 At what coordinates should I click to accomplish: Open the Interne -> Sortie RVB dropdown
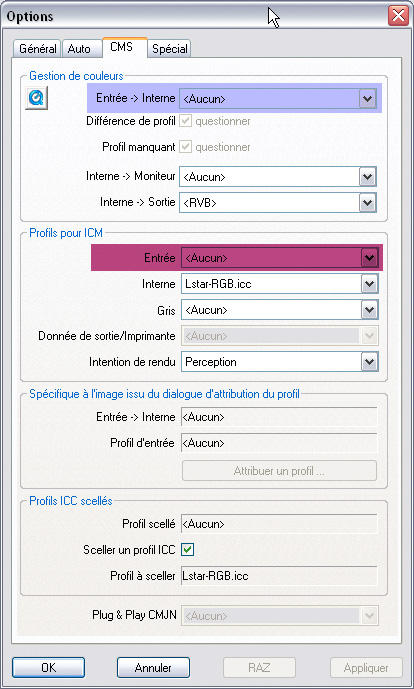(367, 203)
